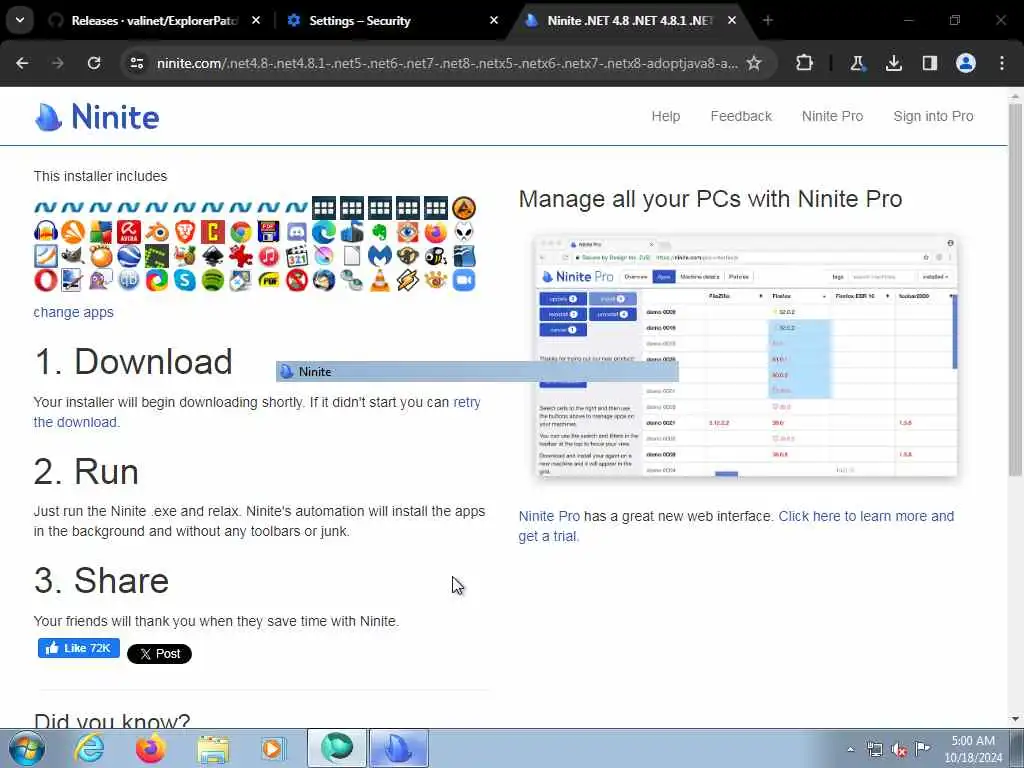Click the page vertical scrollbar
This screenshot has height=768, width=1024.
[1015, 289]
